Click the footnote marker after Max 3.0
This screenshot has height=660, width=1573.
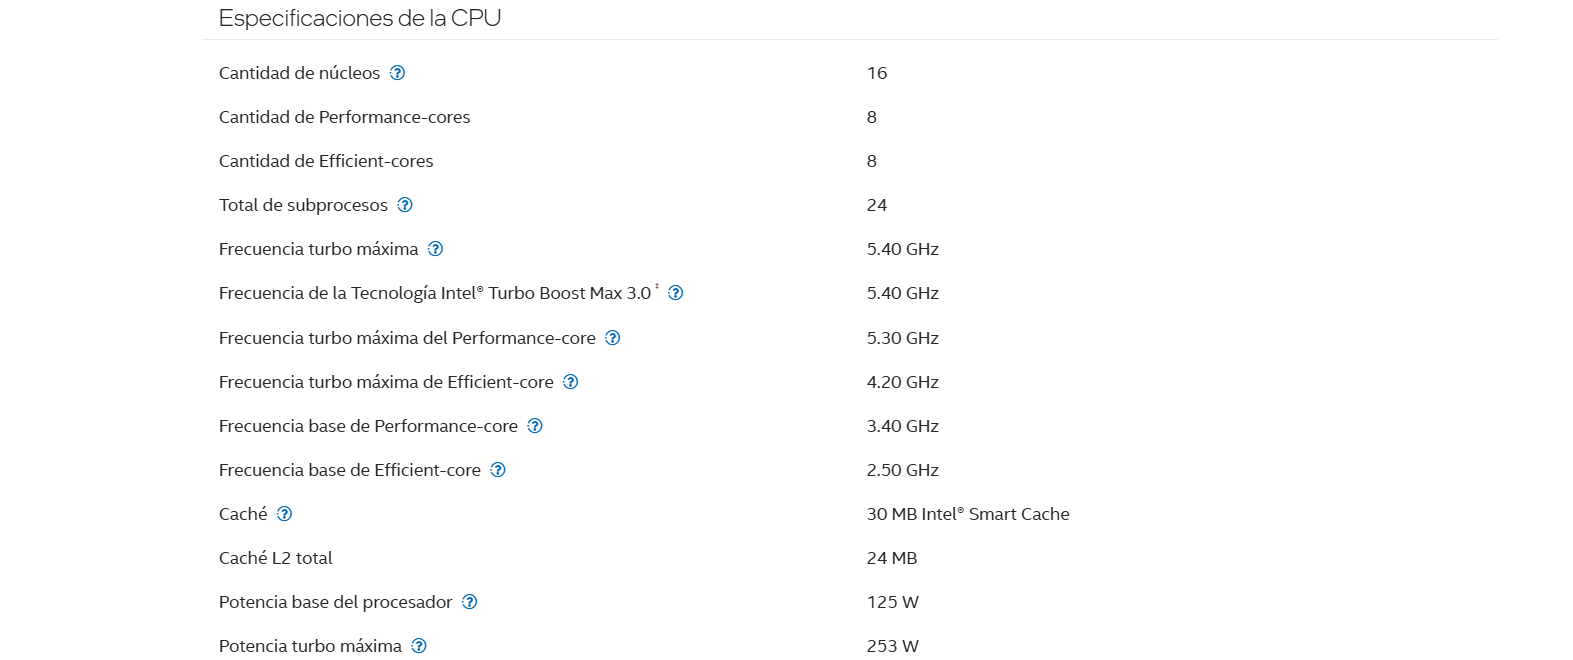click(x=657, y=288)
